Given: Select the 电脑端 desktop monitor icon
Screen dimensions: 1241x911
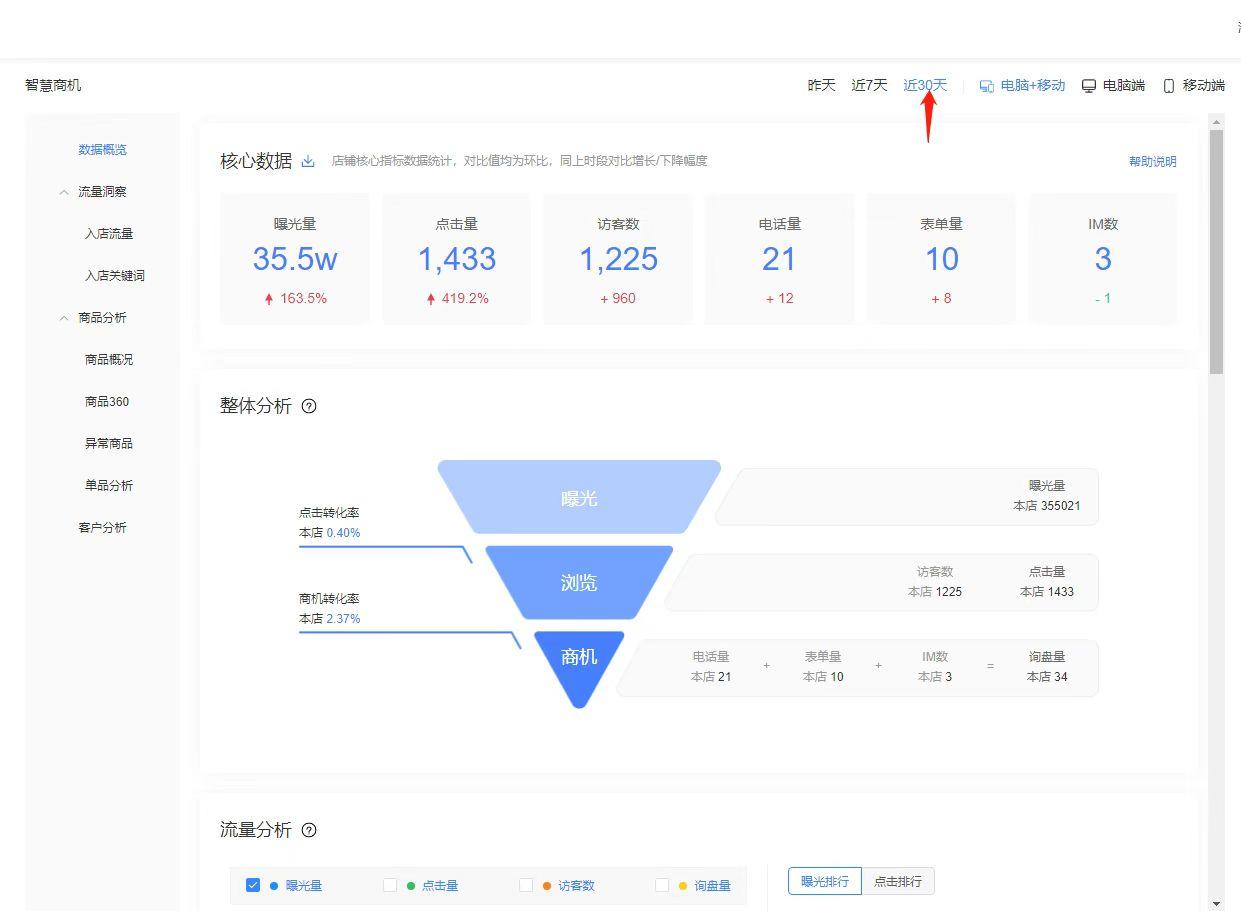Looking at the screenshot, I should 1088,85.
